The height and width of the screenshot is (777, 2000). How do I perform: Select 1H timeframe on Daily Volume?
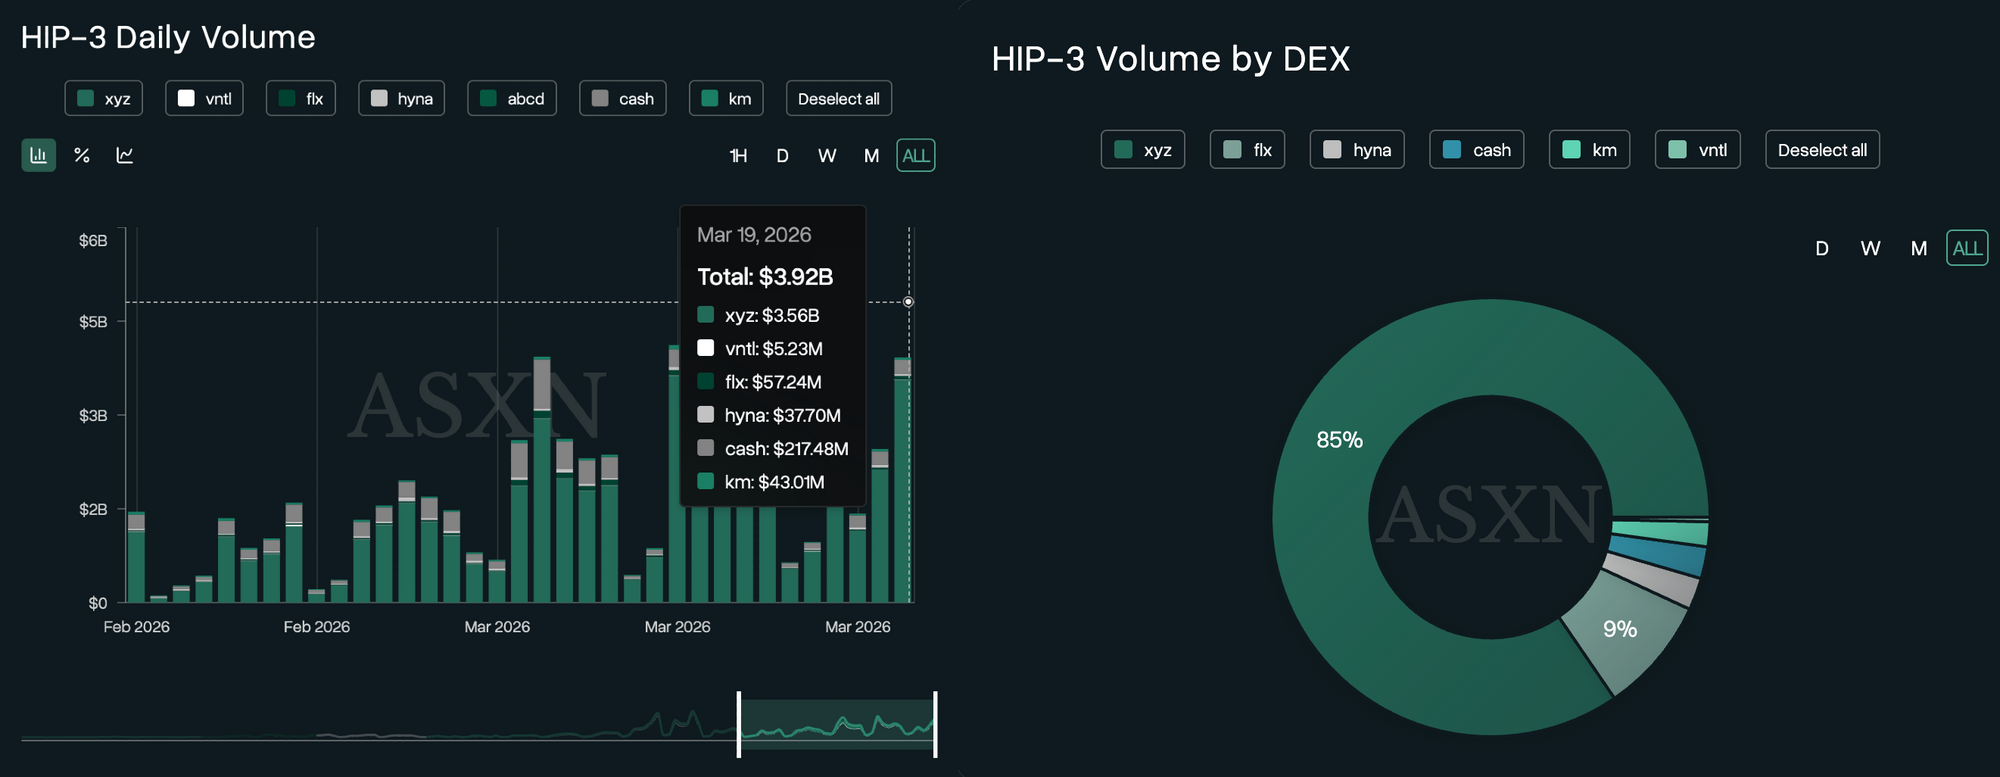pos(738,155)
